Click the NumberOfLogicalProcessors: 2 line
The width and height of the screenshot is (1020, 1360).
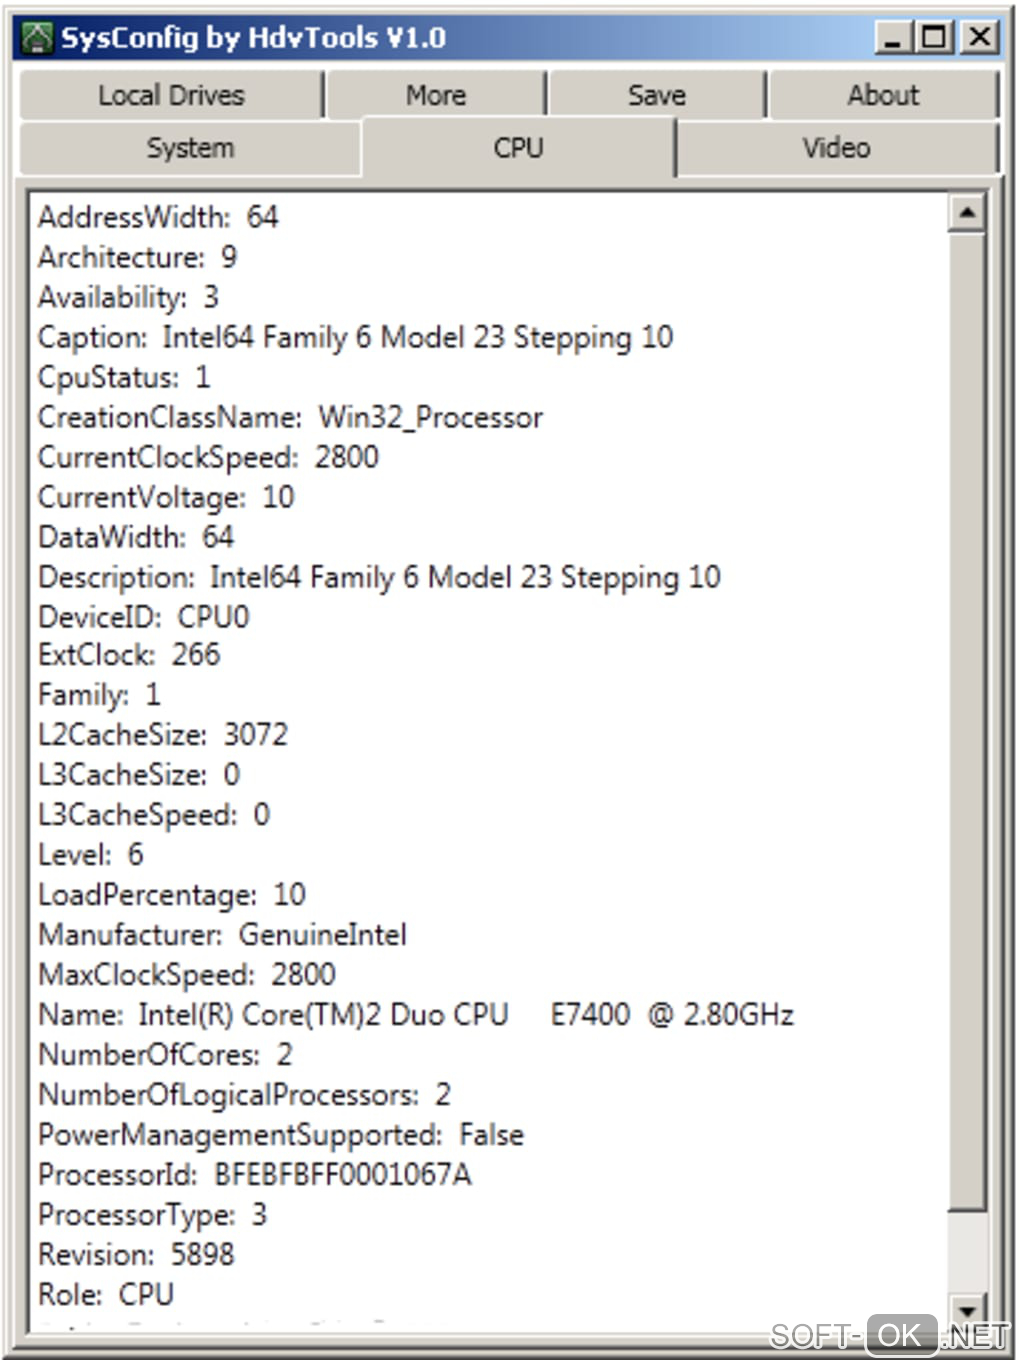245,1094
